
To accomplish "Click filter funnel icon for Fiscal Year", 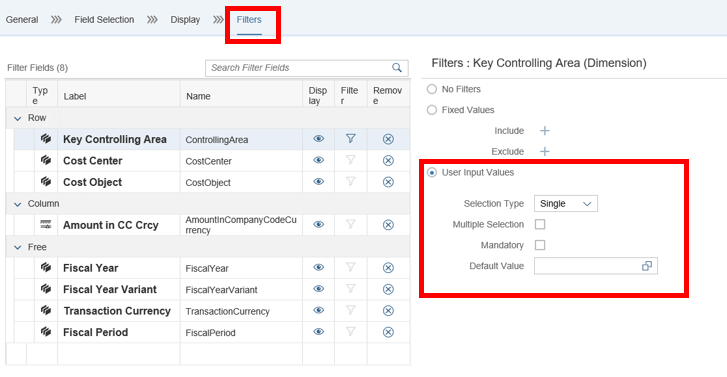I will (x=351, y=267).
